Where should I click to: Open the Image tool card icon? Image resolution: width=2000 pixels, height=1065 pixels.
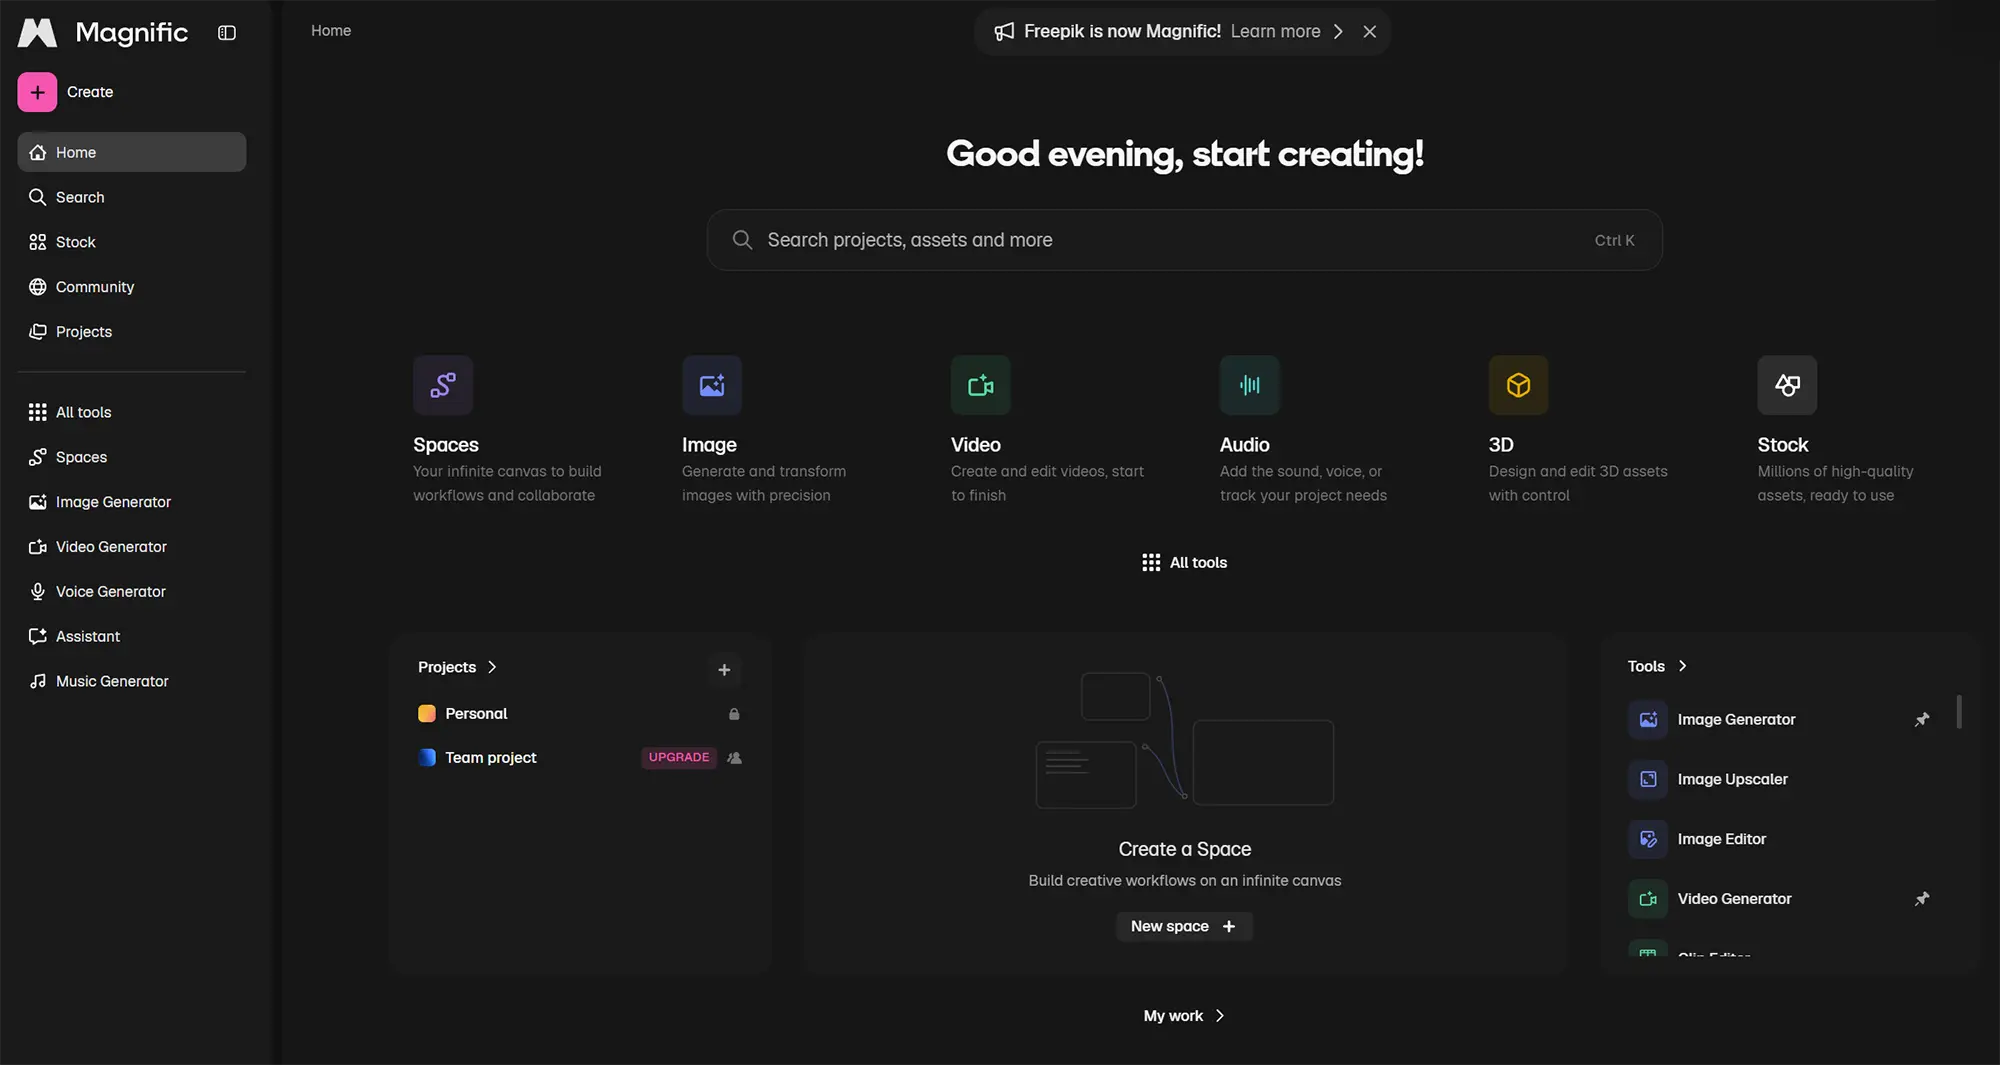click(711, 385)
